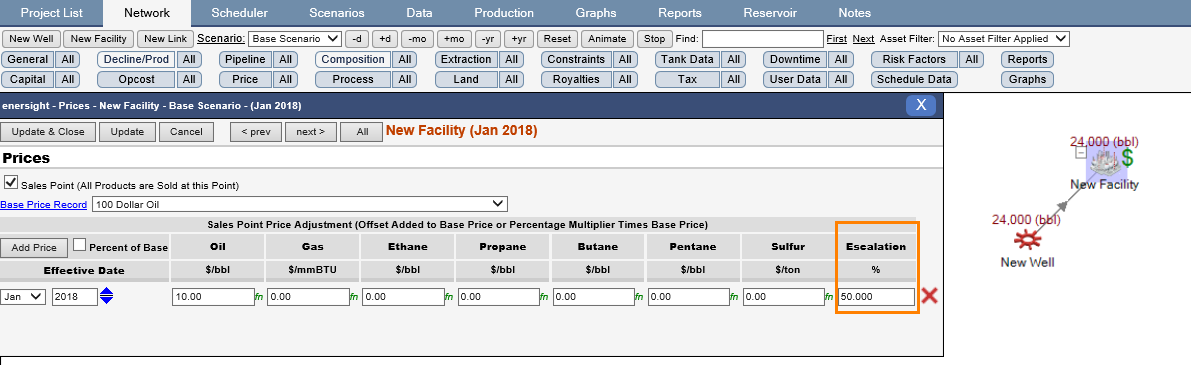This screenshot has height=365, width=1191.
Task: Click in the Find search field
Action: (763, 39)
